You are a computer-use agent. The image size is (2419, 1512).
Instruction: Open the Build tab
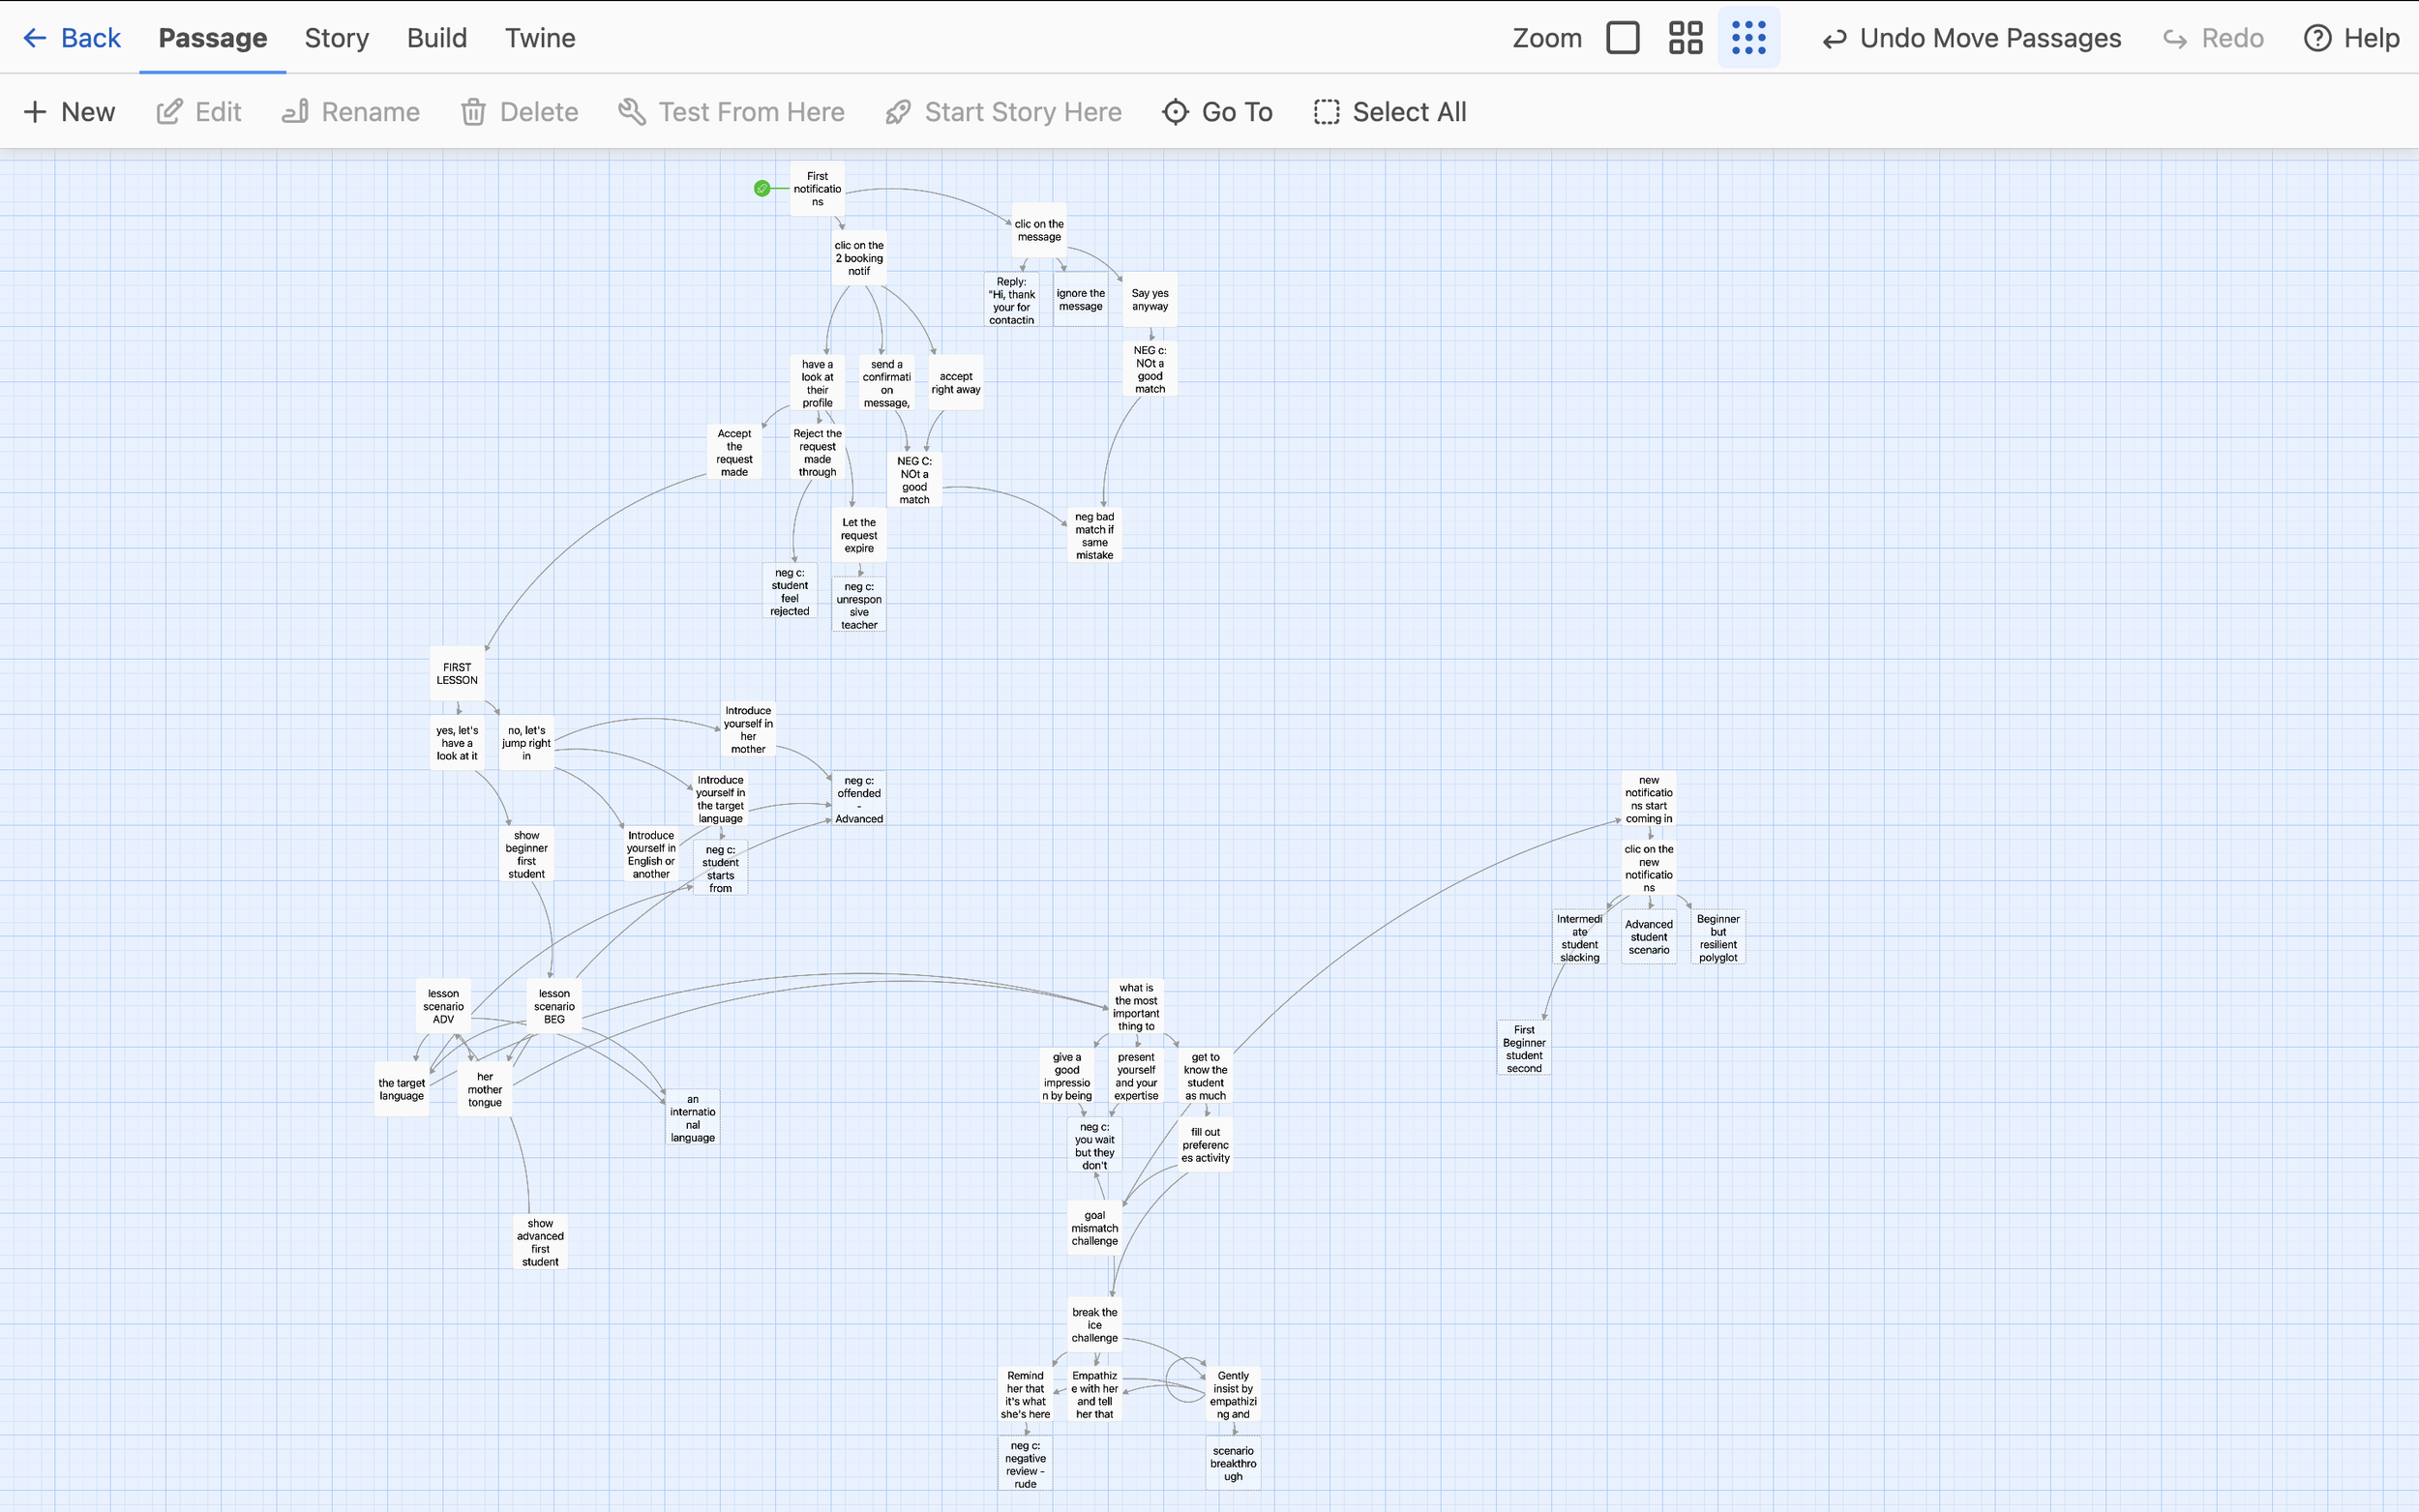pyautogui.click(x=436, y=38)
